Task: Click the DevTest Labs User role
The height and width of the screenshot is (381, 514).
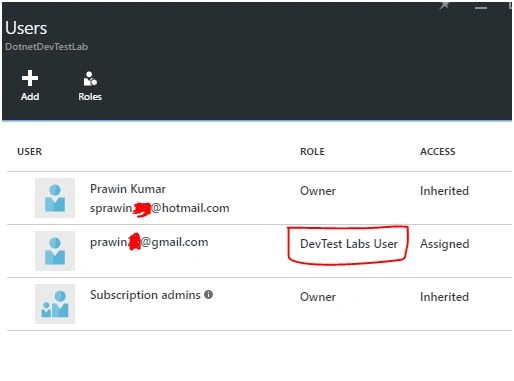Action: (349, 244)
